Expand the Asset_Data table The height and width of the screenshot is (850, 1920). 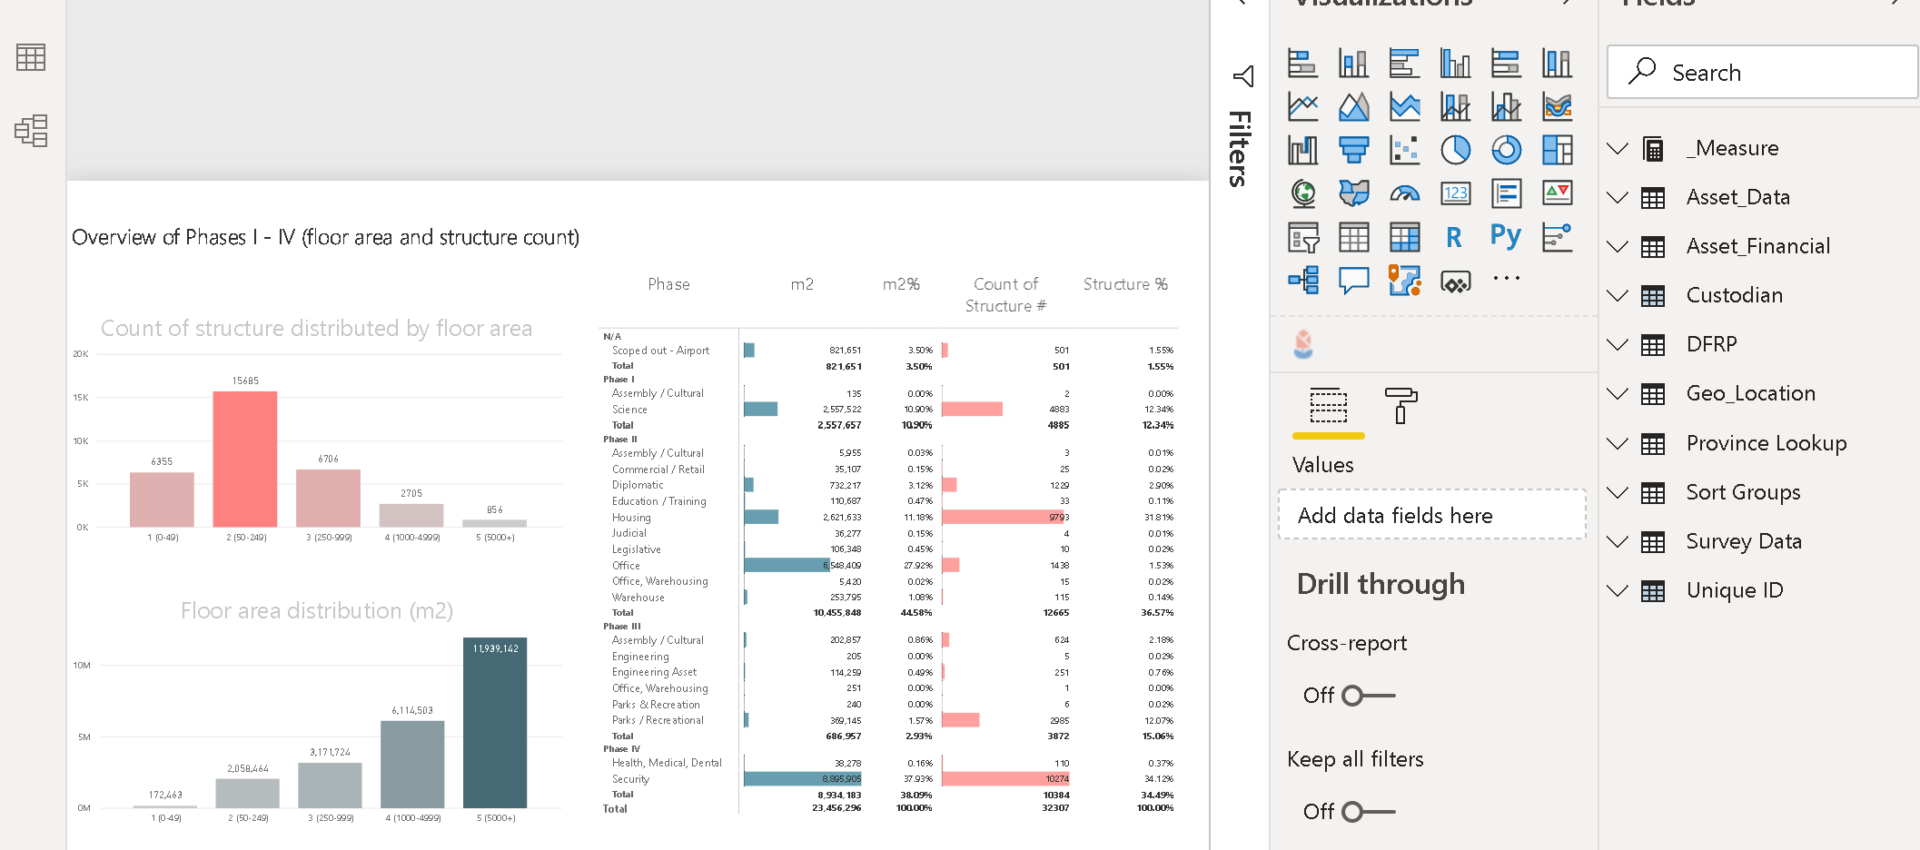point(1618,198)
